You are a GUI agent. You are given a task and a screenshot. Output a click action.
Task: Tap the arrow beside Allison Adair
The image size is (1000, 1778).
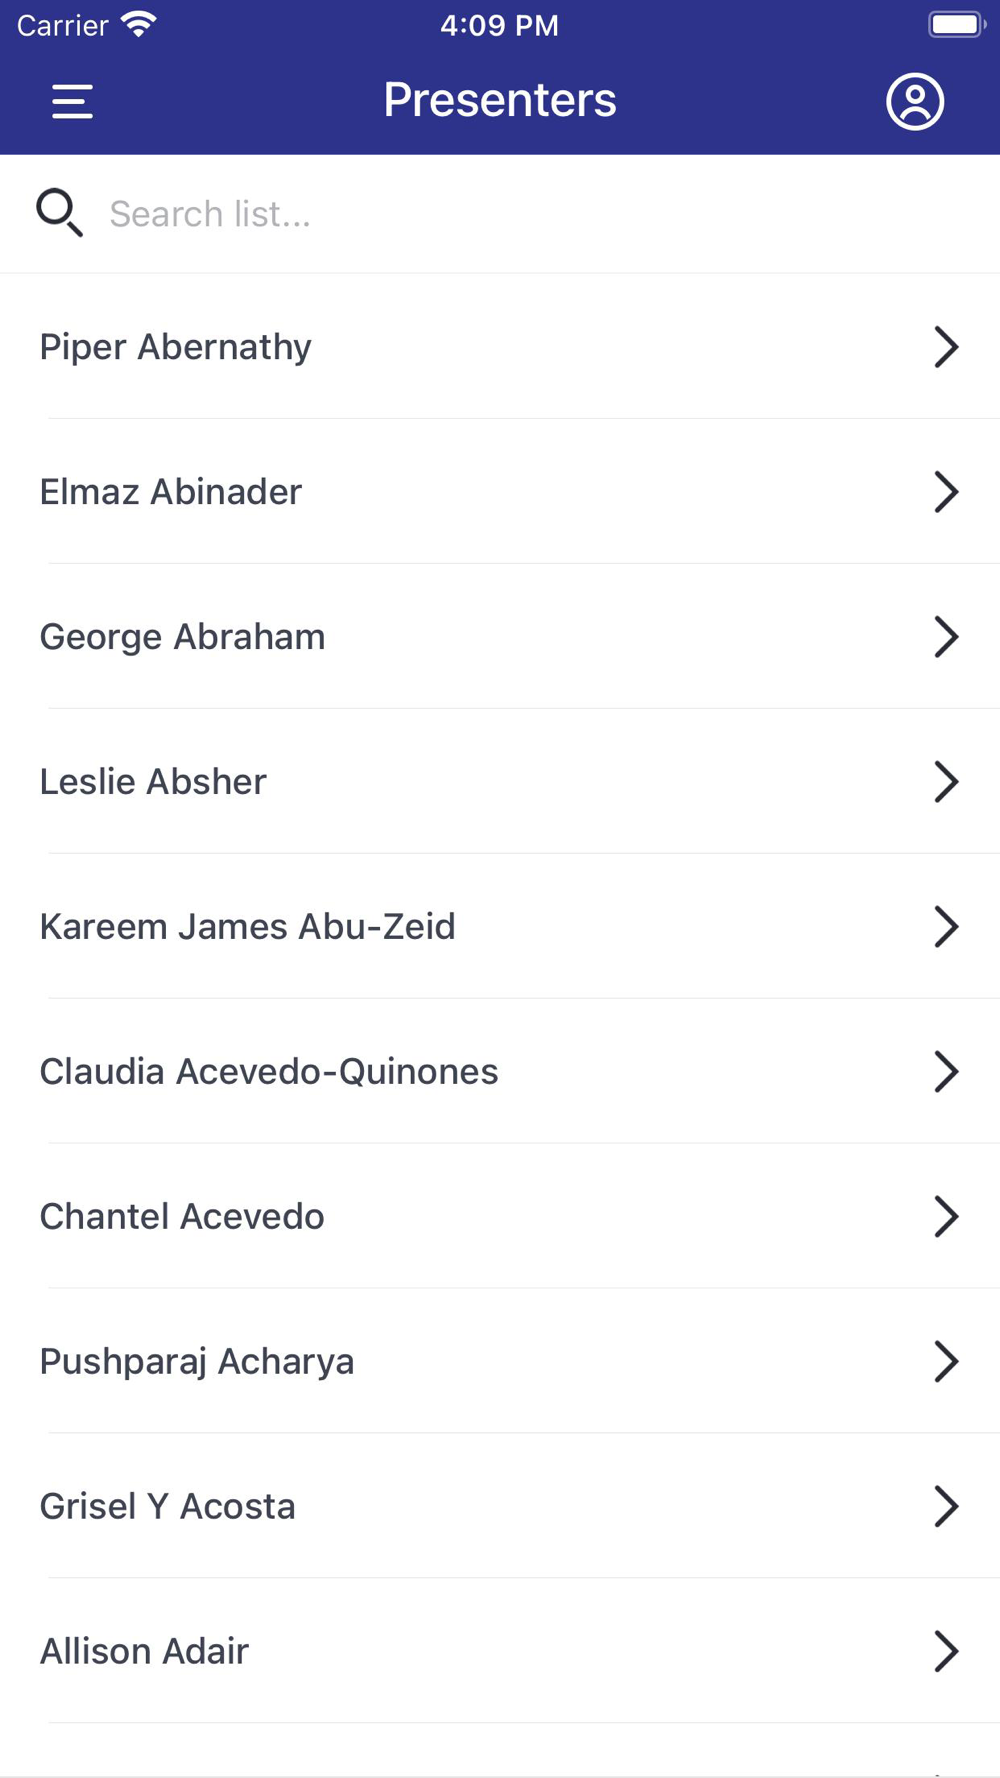tap(945, 1652)
